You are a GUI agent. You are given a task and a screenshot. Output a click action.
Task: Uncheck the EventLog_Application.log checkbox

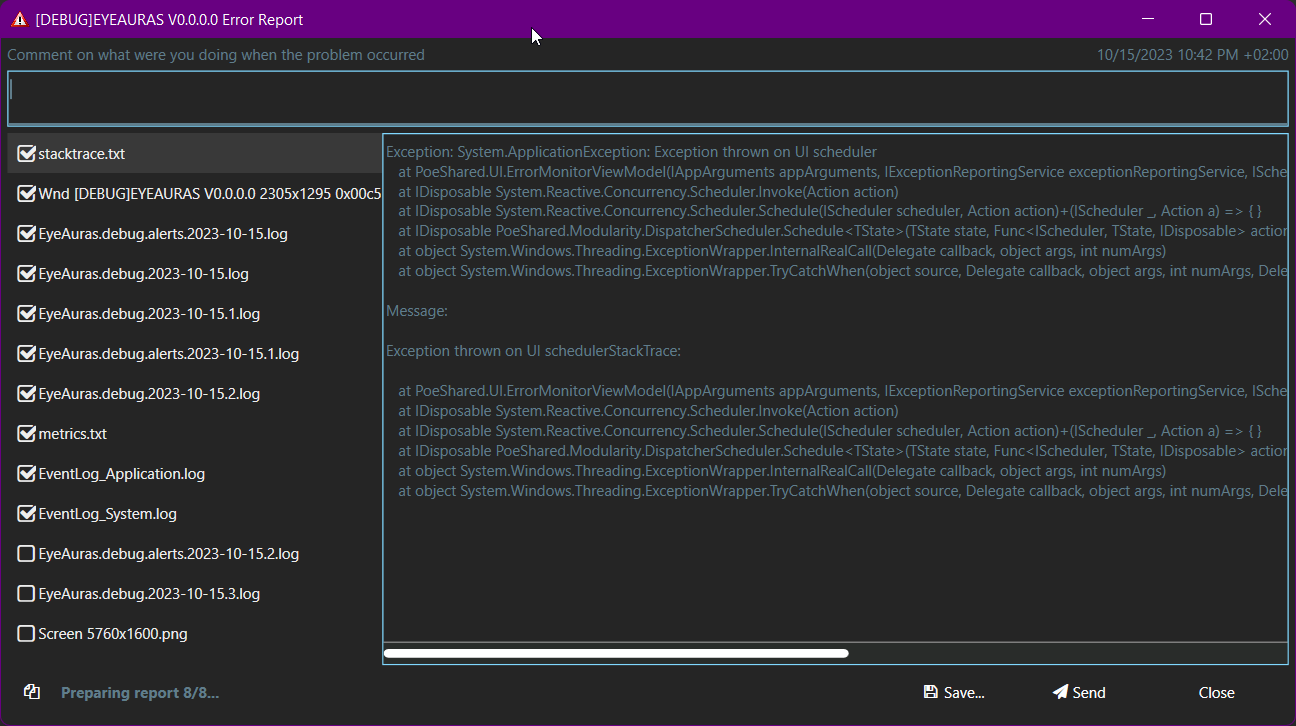click(27, 473)
